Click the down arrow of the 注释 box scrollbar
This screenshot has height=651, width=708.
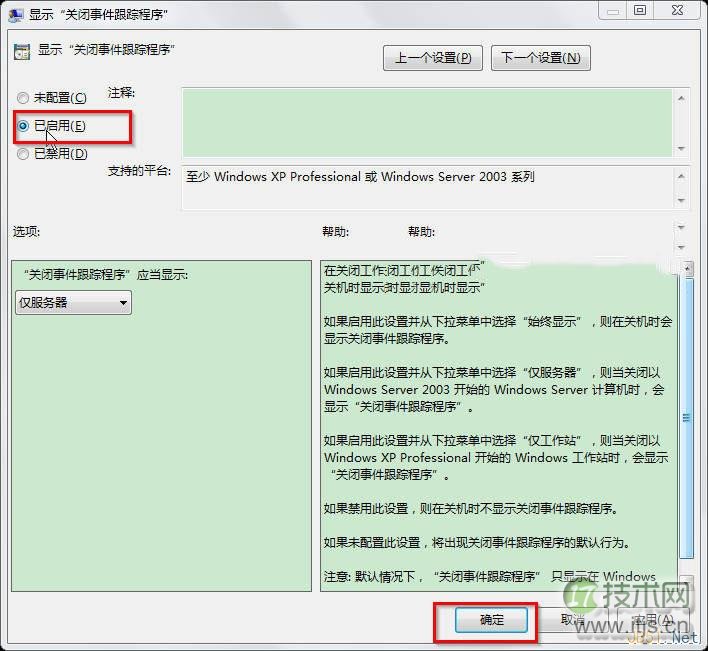681,149
